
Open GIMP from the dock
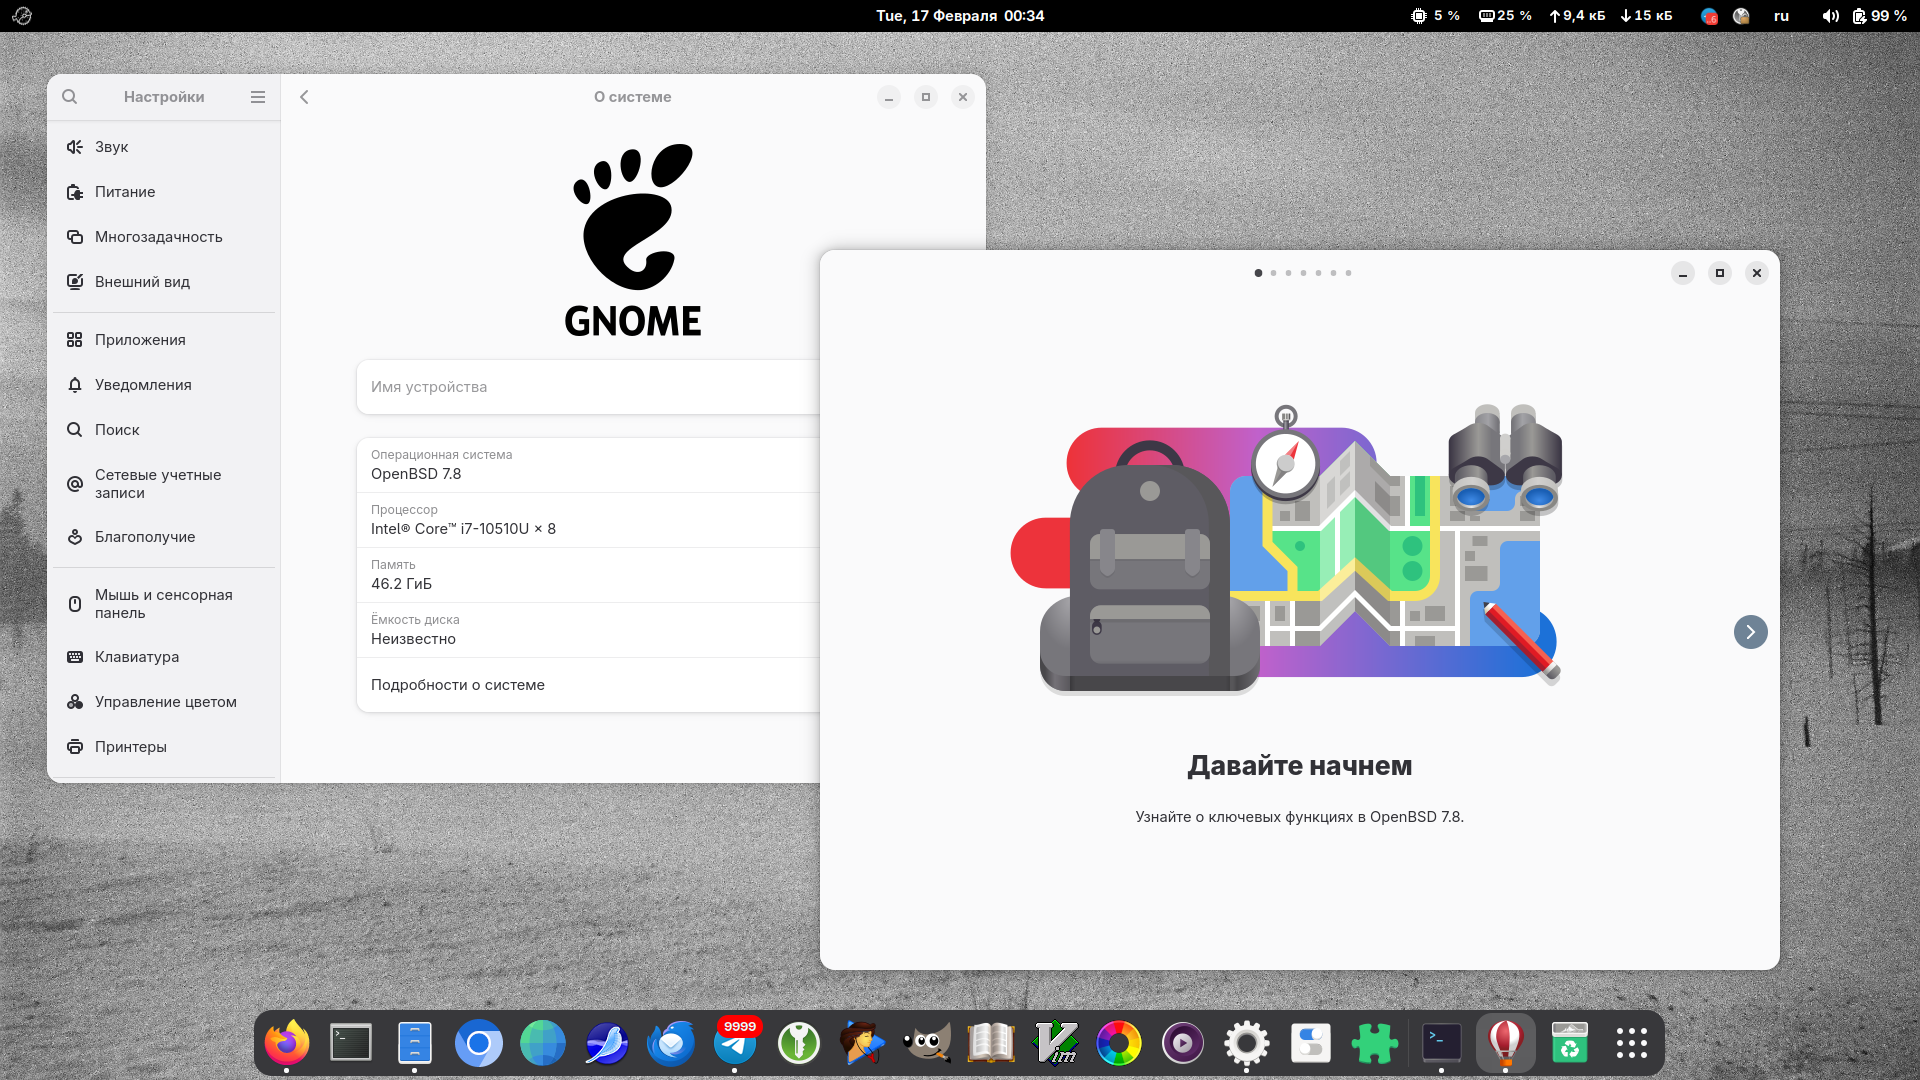pyautogui.click(x=927, y=1043)
